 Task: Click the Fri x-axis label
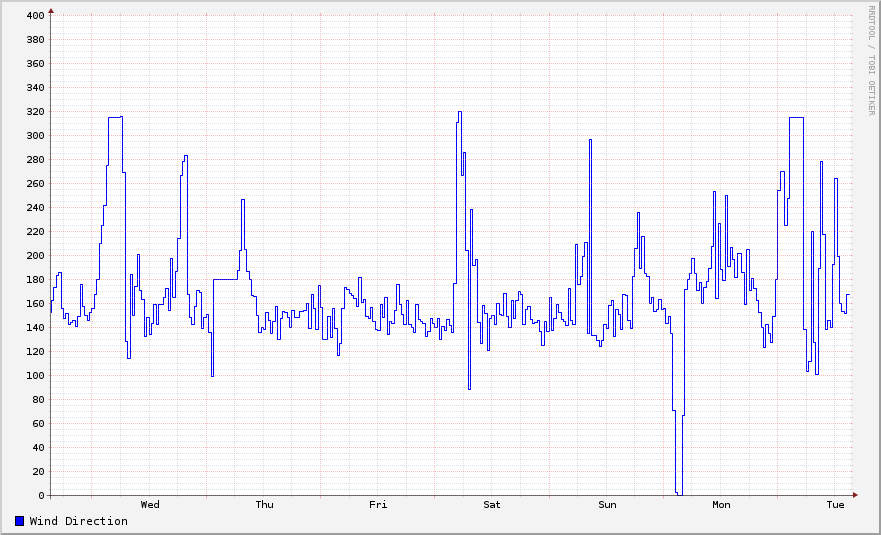378,505
